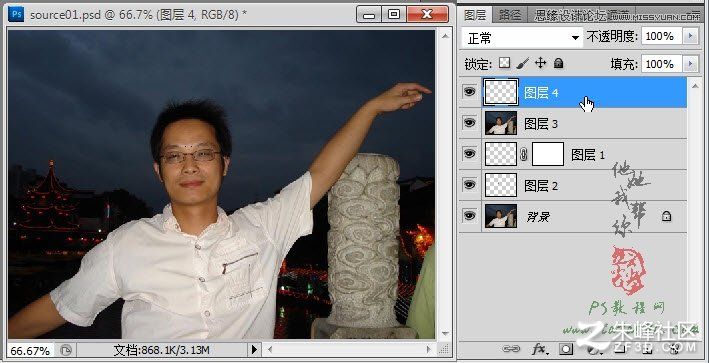Toggle visibility of 图层 3
This screenshot has height=363, width=709.
tap(470, 123)
